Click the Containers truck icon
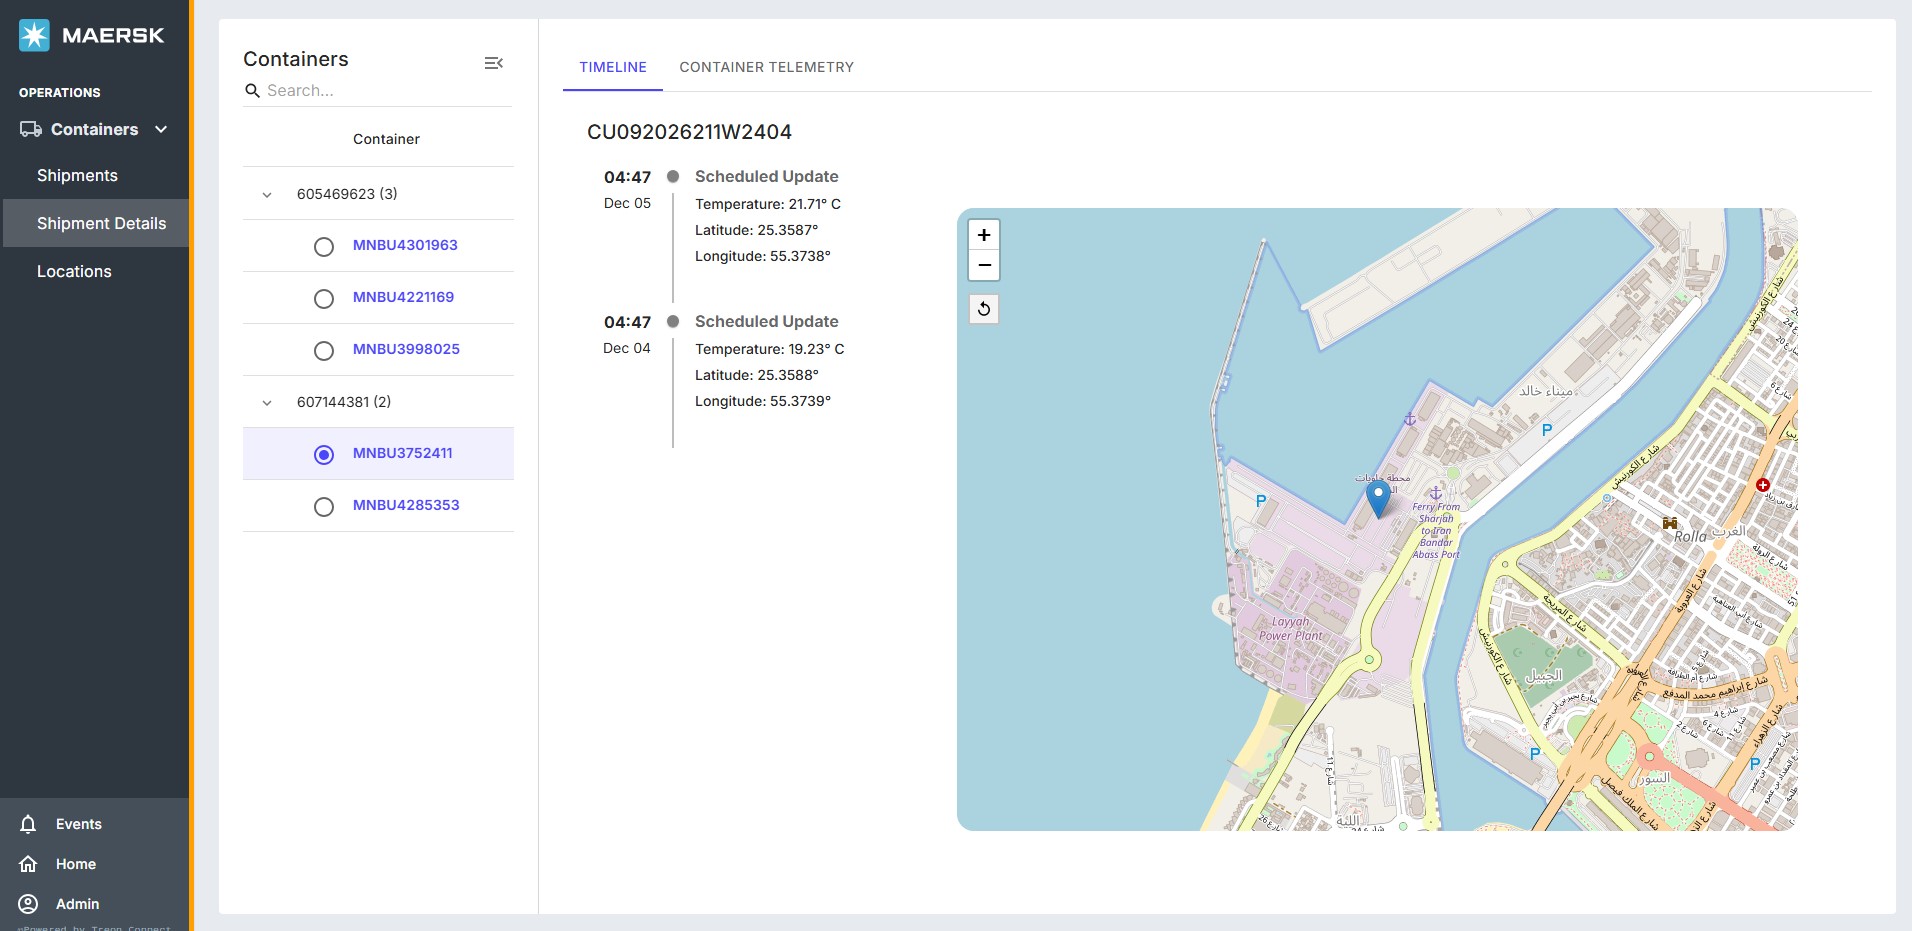The image size is (1912, 931). coord(31,129)
